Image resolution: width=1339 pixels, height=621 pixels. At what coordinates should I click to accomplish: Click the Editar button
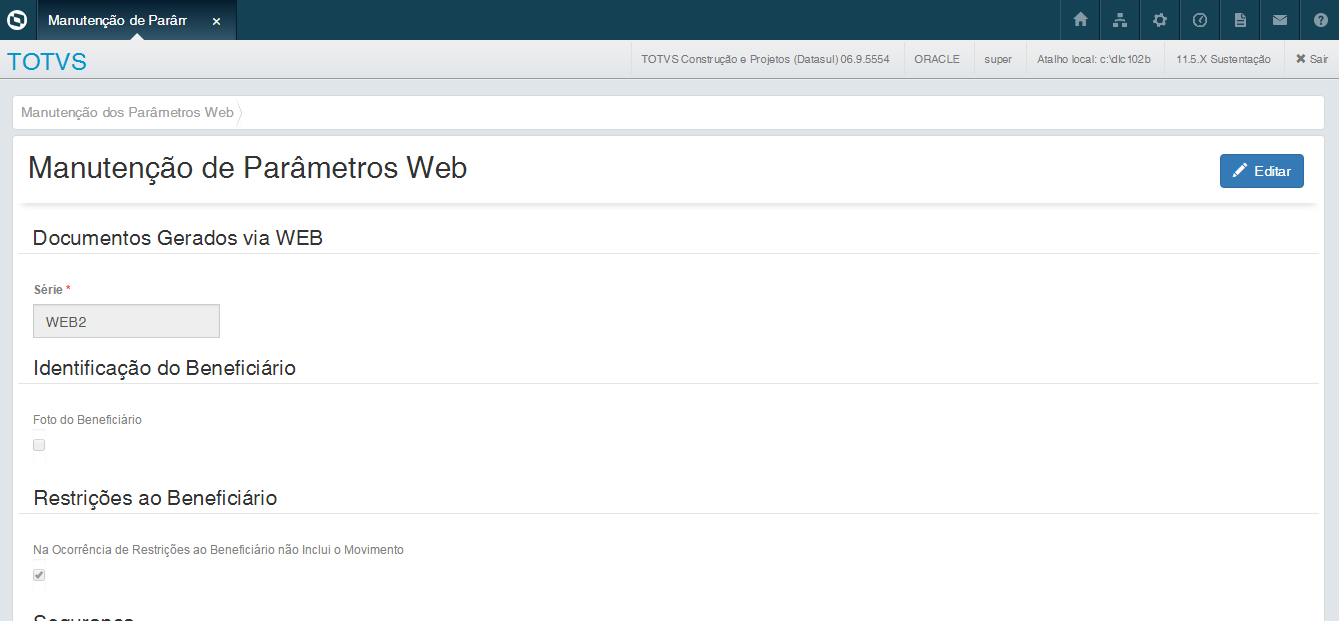[1261, 171]
